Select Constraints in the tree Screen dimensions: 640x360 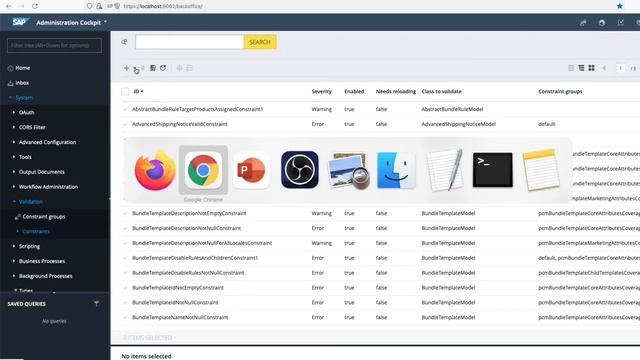coord(36,231)
